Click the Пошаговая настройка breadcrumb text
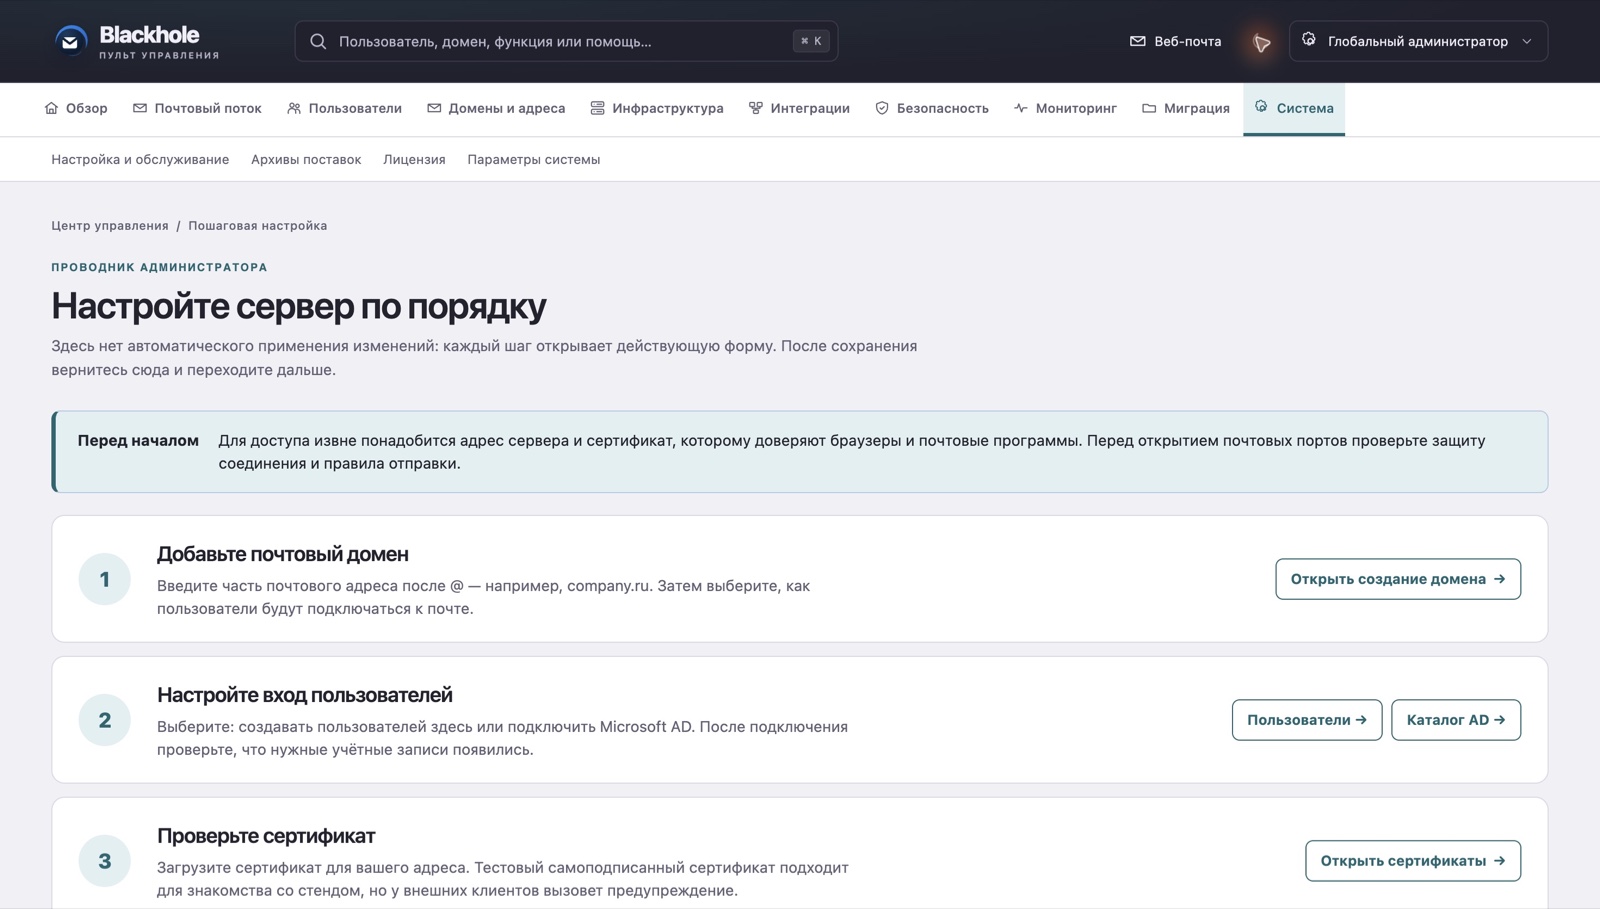This screenshot has width=1600, height=909. [x=258, y=225]
